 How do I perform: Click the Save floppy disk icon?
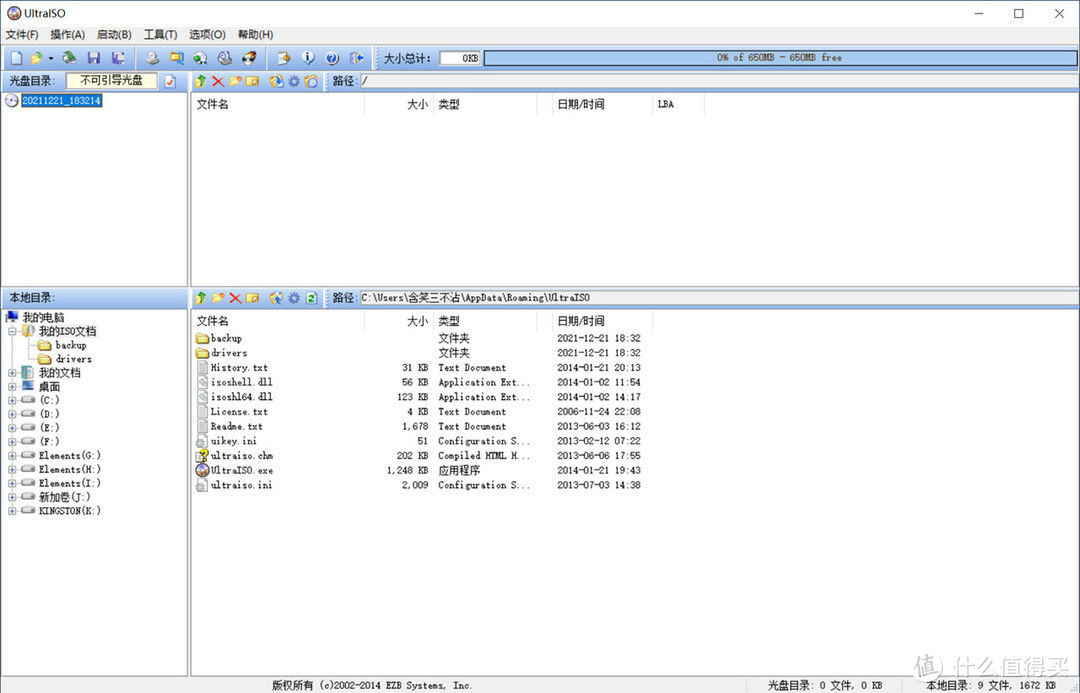click(x=94, y=58)
